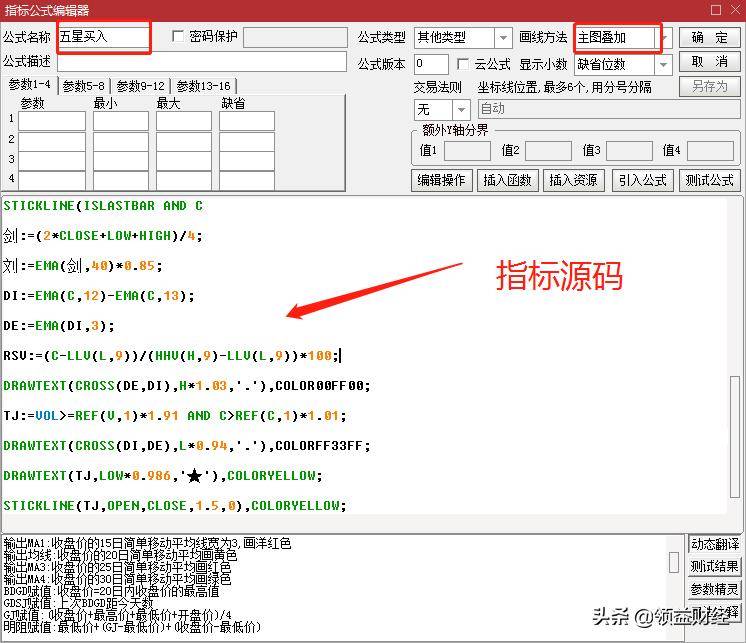Click the 公式描述 input field
This screenshot has height=643, width=746.
202,62
